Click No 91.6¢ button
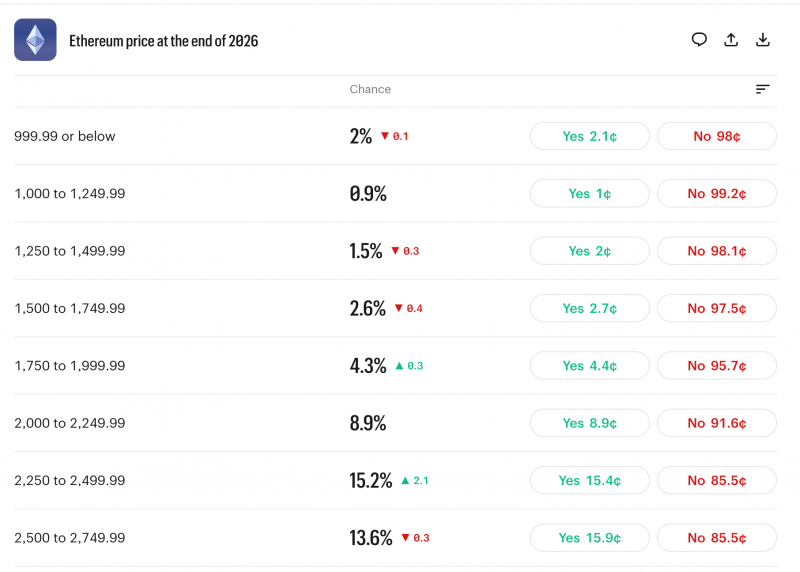Screen dimensions: 800x572 click(717, 423)
